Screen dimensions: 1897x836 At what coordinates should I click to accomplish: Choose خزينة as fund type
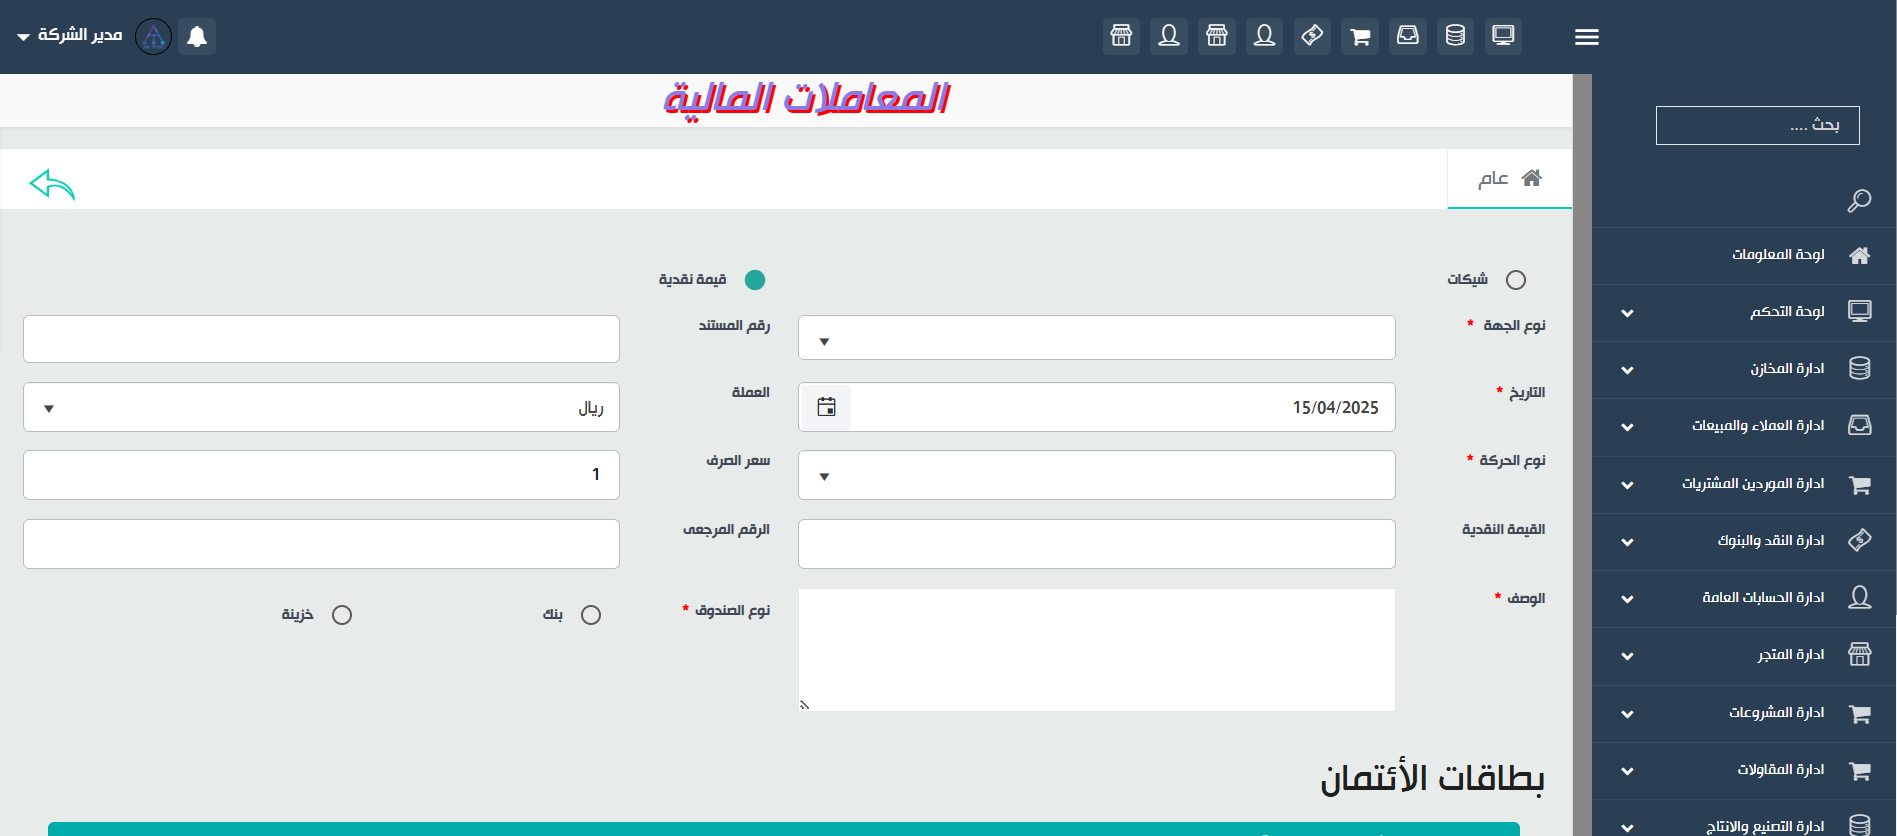click(342, 615)
